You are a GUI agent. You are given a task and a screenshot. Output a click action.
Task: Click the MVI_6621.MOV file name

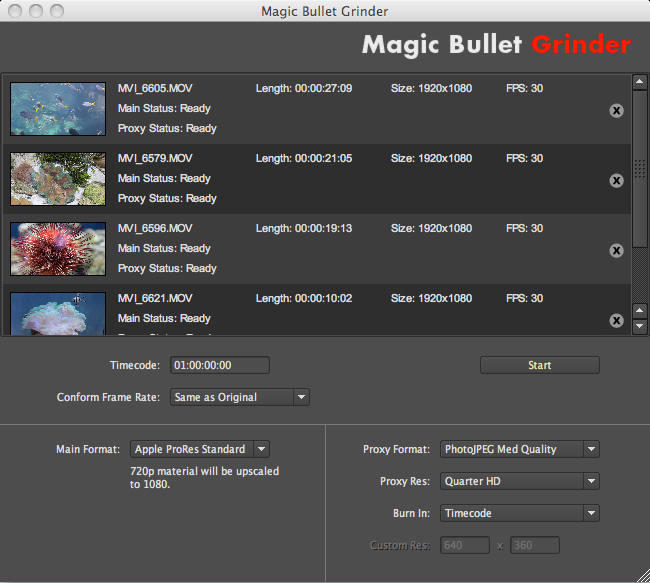point(155,299)
